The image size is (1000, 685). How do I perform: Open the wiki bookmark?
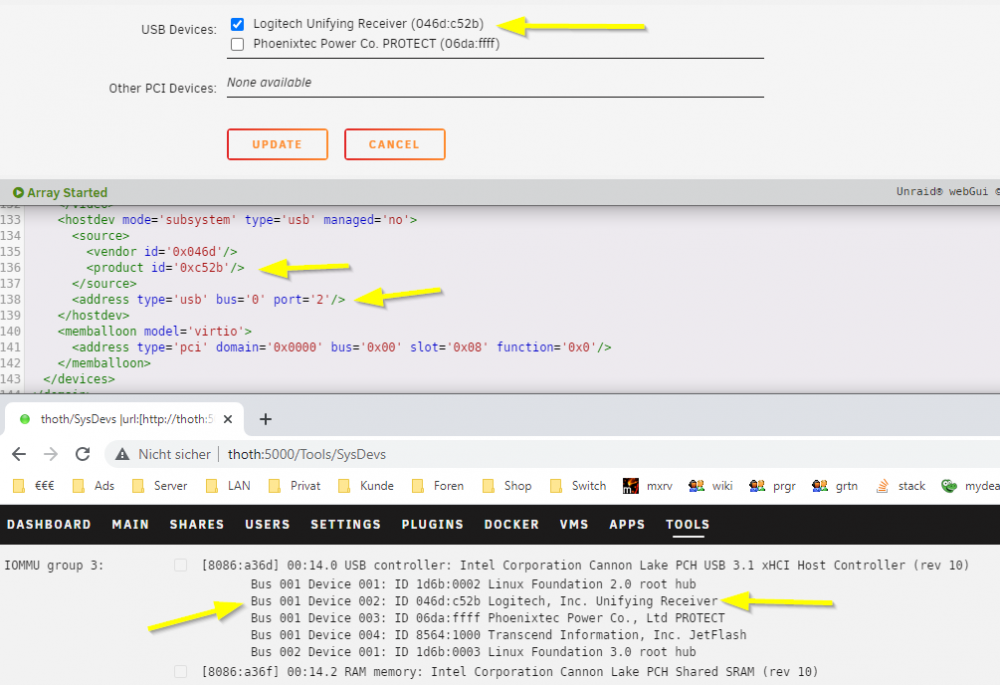[710, 486]
